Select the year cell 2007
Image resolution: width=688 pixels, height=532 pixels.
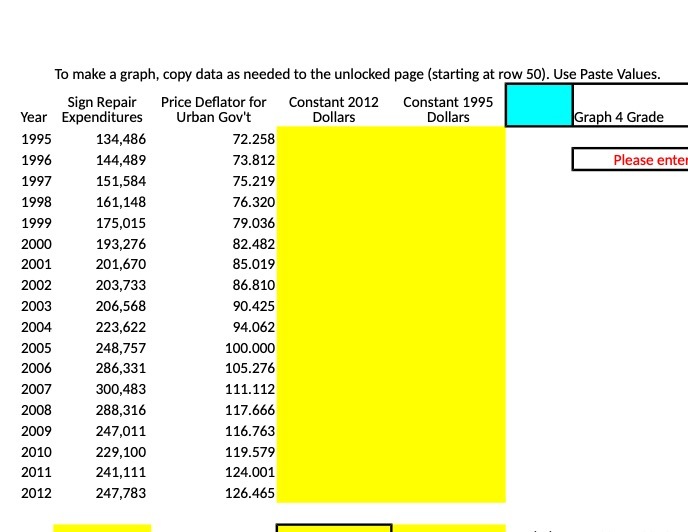(36, 389)
